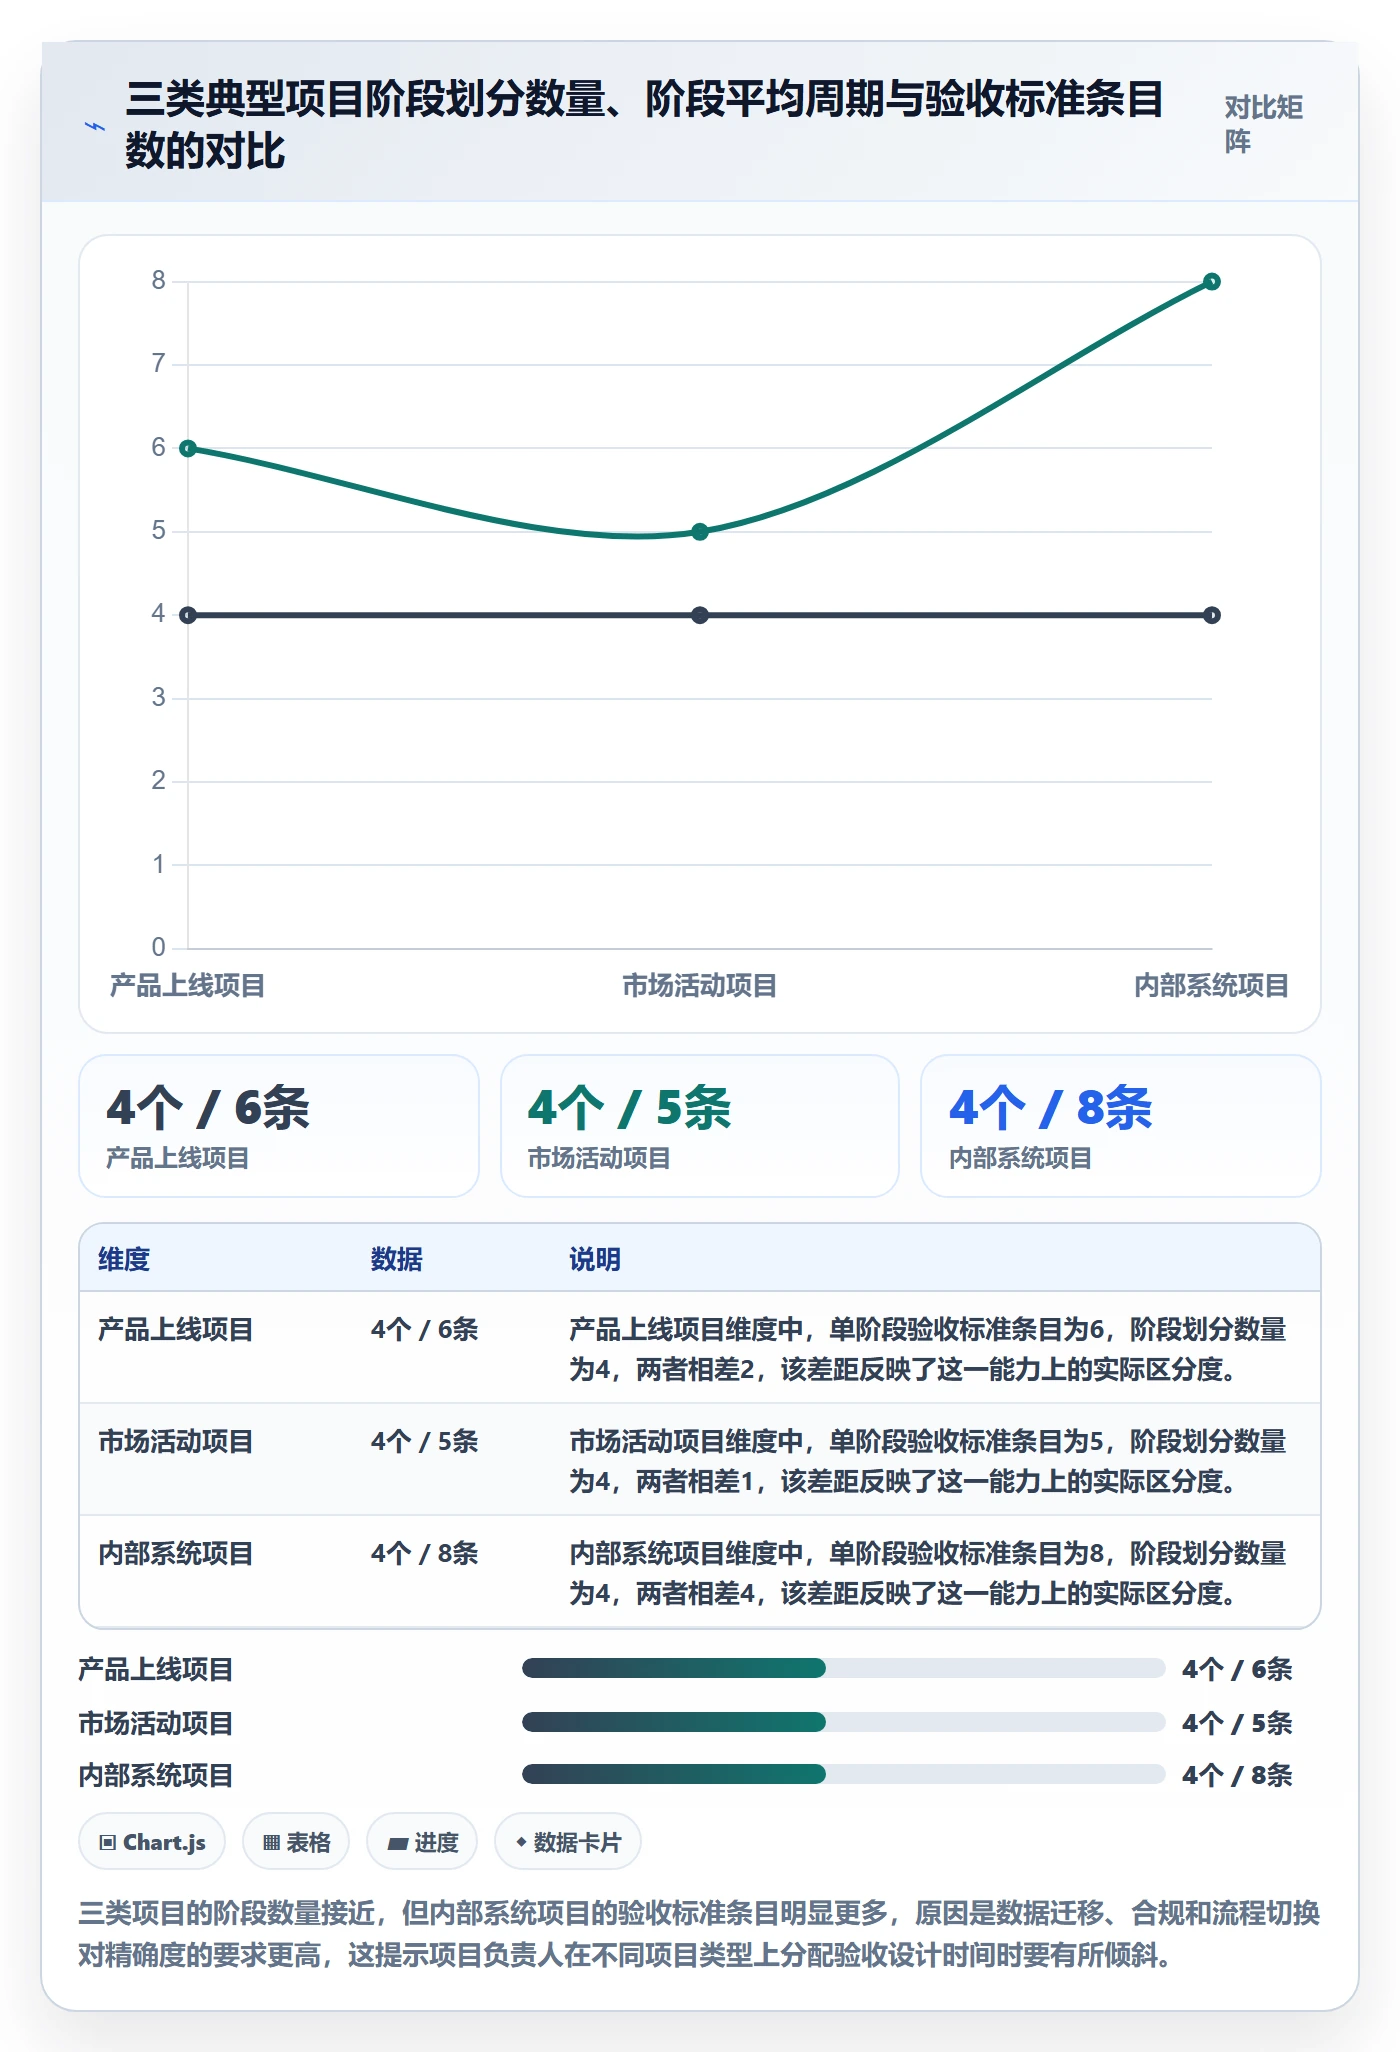The width and height of the screenshot is (1400, 2052).
Task: Click the green chart point at value 6
Action: pos(188,448)
